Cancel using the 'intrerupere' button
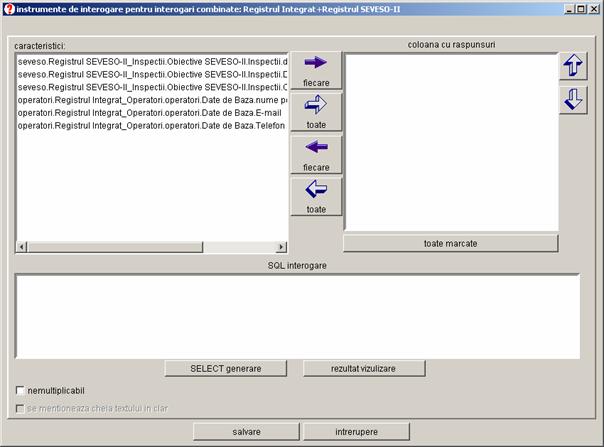The width and height of the screenshot is (604, 447). tap(356, 432)
